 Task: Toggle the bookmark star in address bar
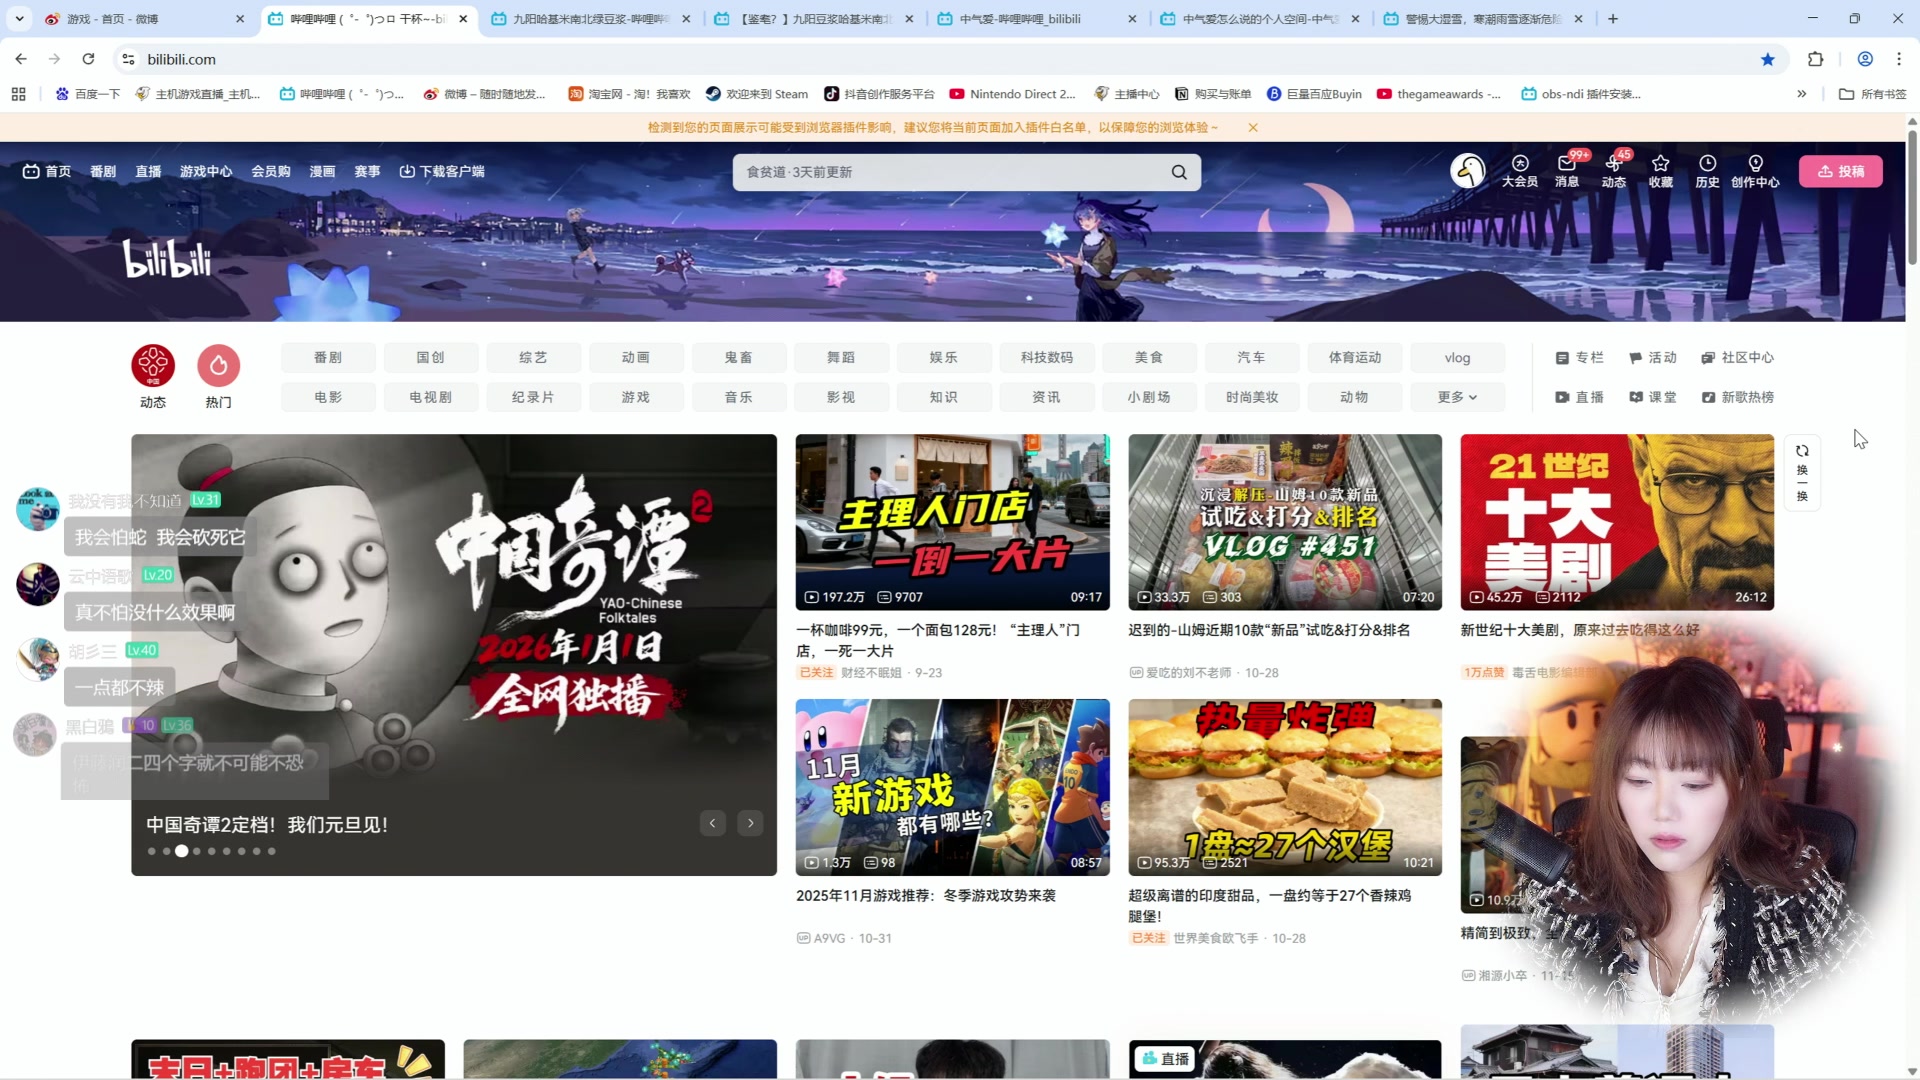click(1768, 59)
